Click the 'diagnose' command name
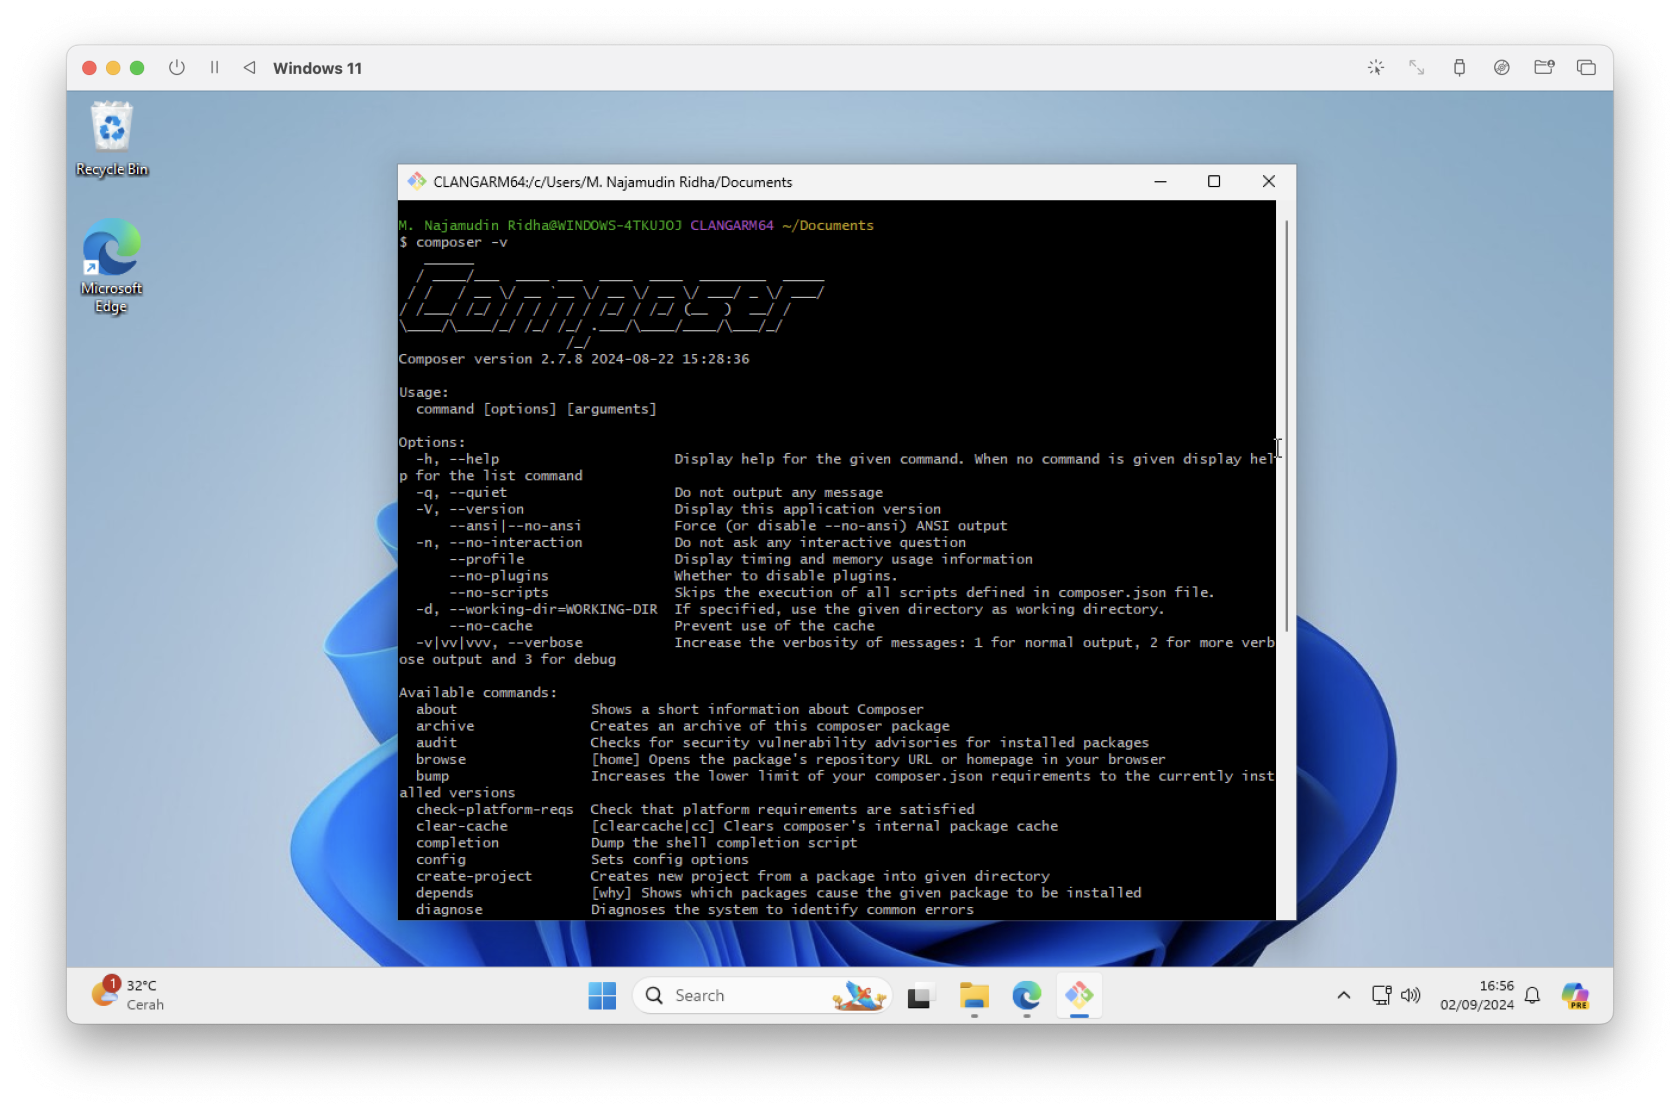Screen dimensions: 1680x1112 click(x=449, y=909)
